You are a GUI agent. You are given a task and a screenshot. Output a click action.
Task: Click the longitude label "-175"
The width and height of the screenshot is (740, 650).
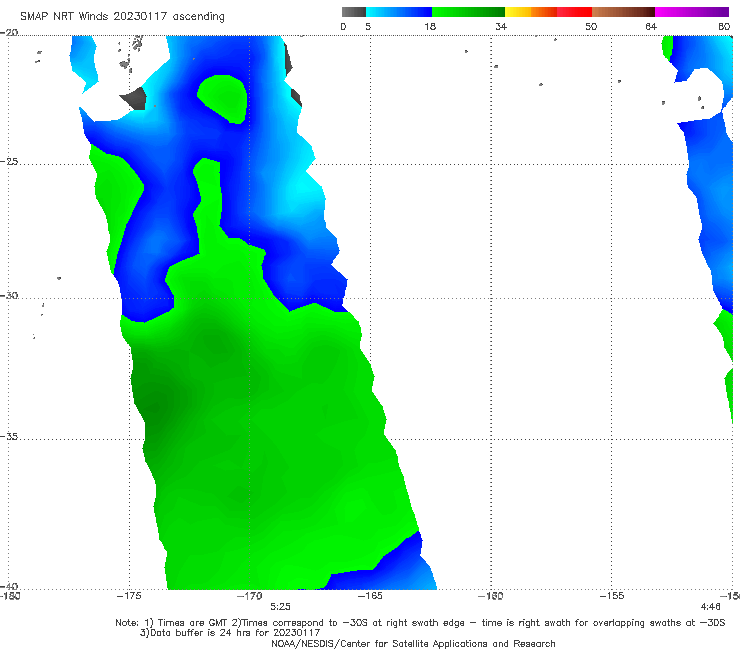point(129,596)
